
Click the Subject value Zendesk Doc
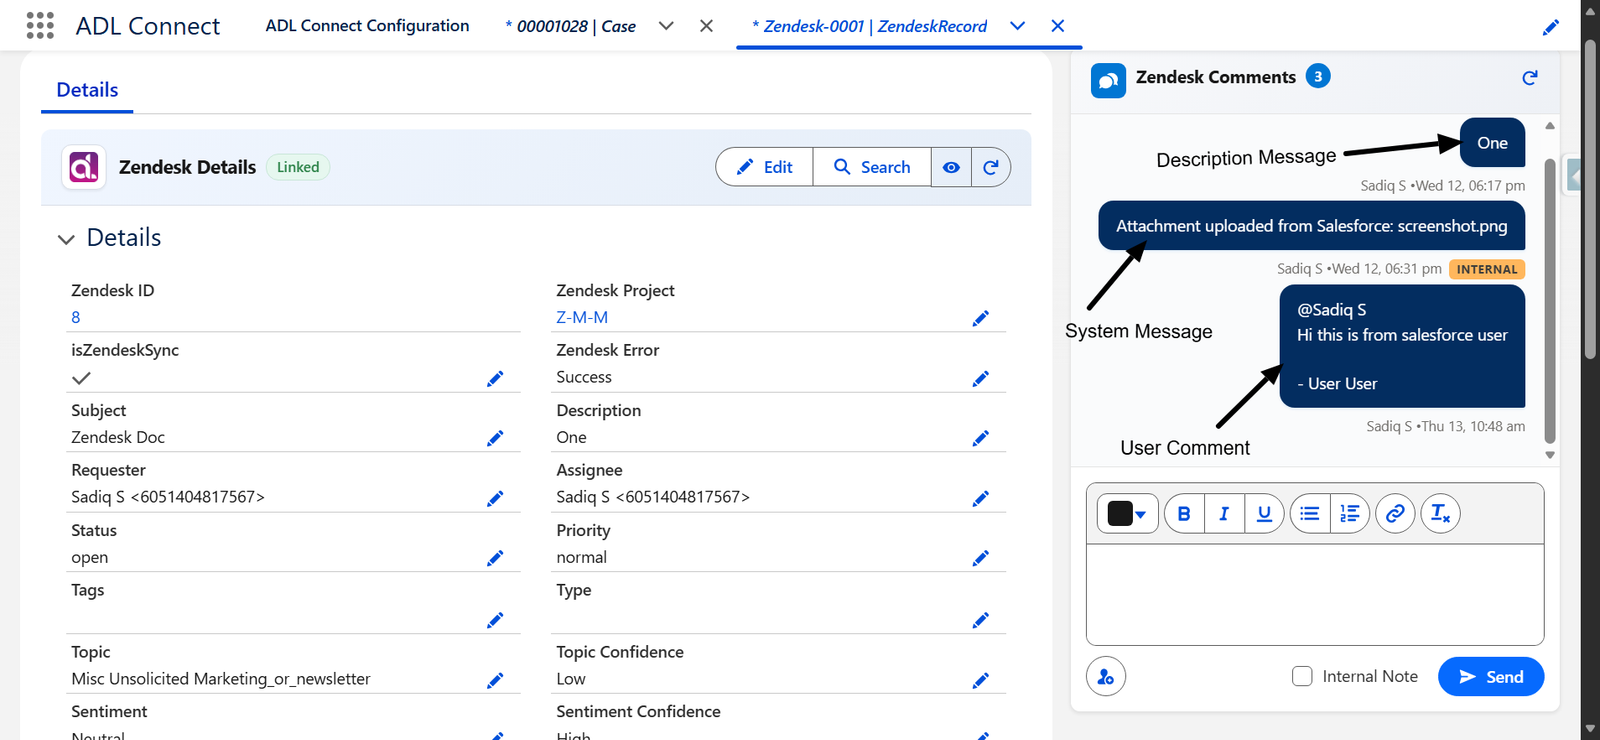click(118, 437)
